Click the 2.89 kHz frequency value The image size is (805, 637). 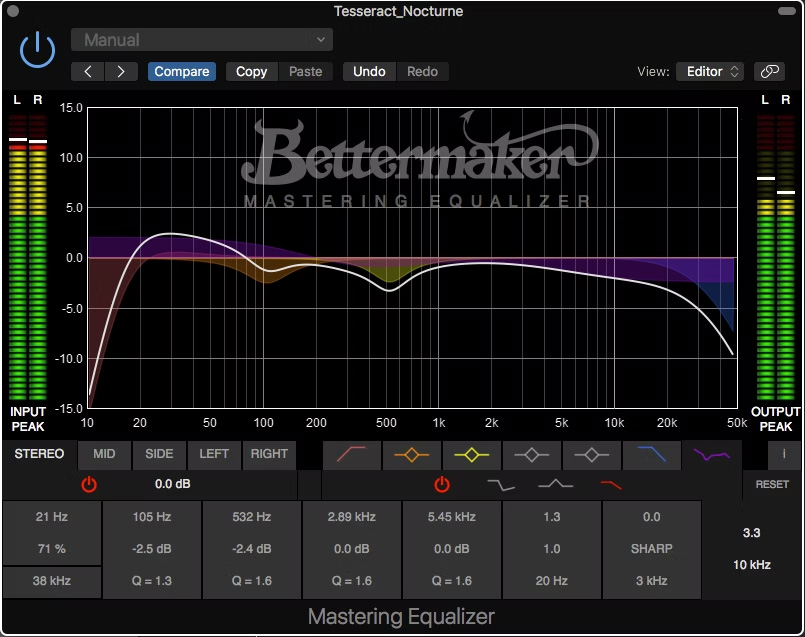[352, 517]
